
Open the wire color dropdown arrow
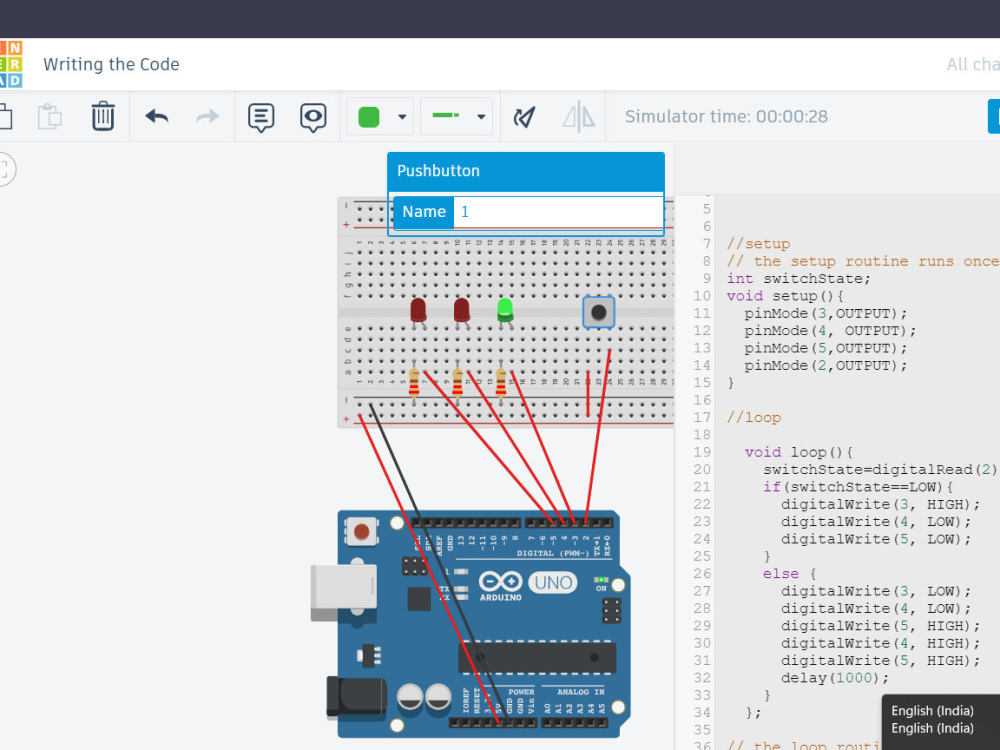[x=402, y=117]
